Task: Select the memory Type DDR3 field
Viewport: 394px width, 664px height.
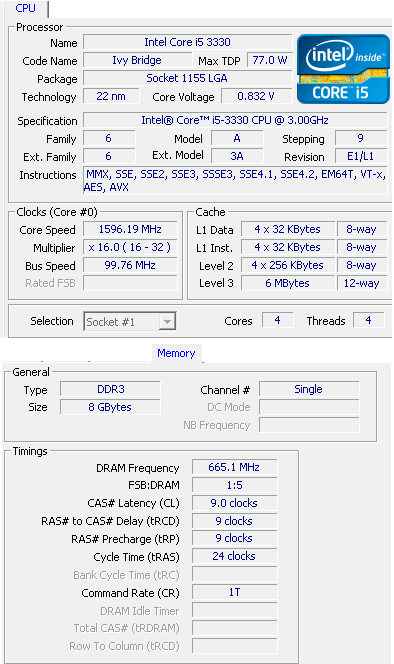Action: click(110, 389)
